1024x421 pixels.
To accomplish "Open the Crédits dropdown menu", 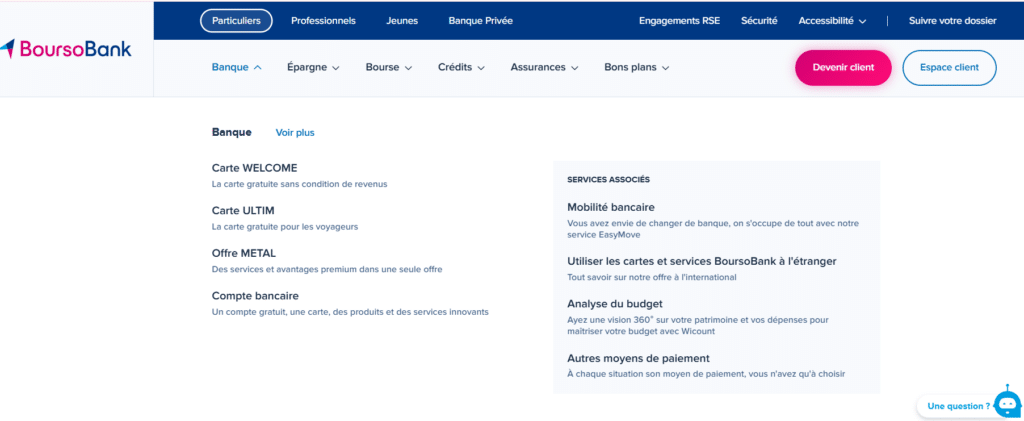I will coord(461,68).
